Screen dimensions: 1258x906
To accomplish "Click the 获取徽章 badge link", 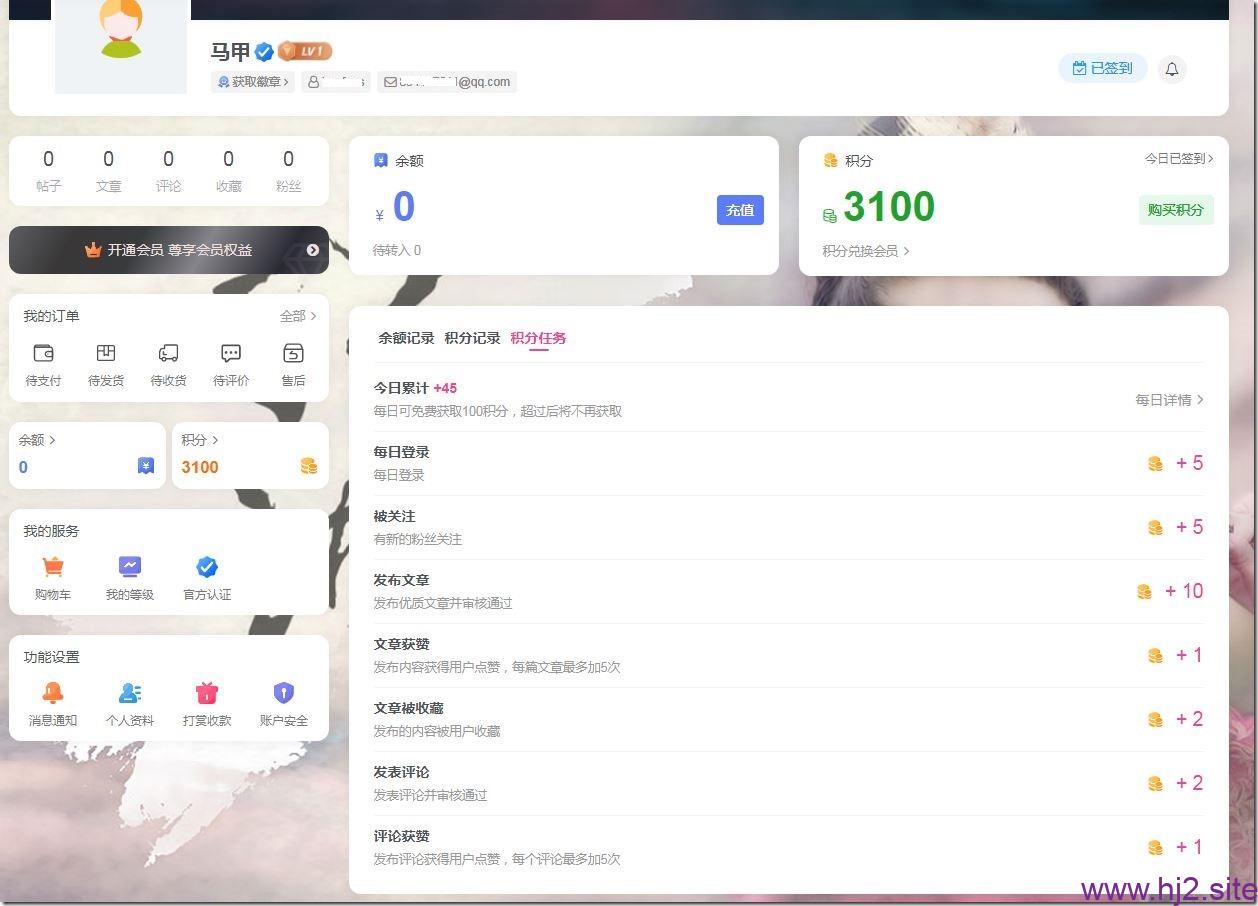I will (253, 82).
